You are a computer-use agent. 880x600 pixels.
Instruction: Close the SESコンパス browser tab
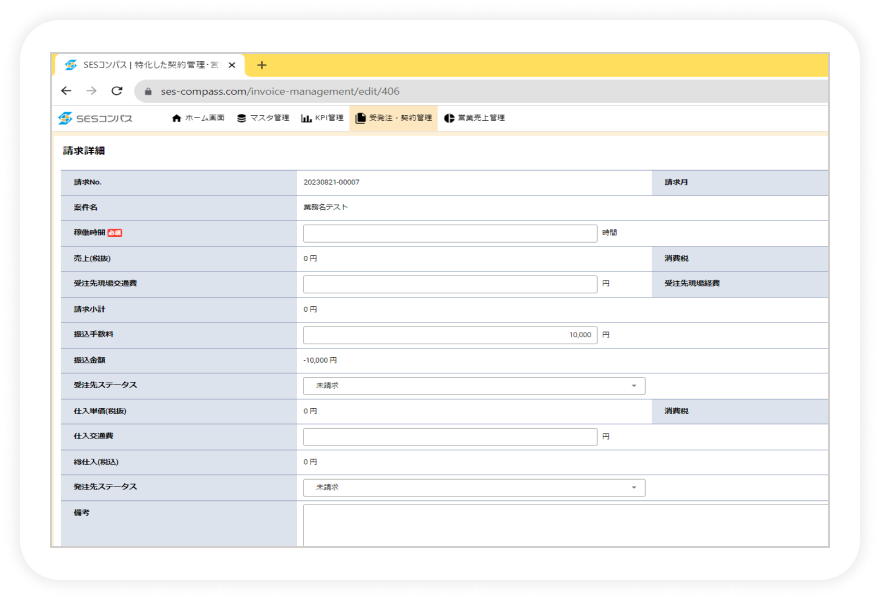(x=233, y=65)
